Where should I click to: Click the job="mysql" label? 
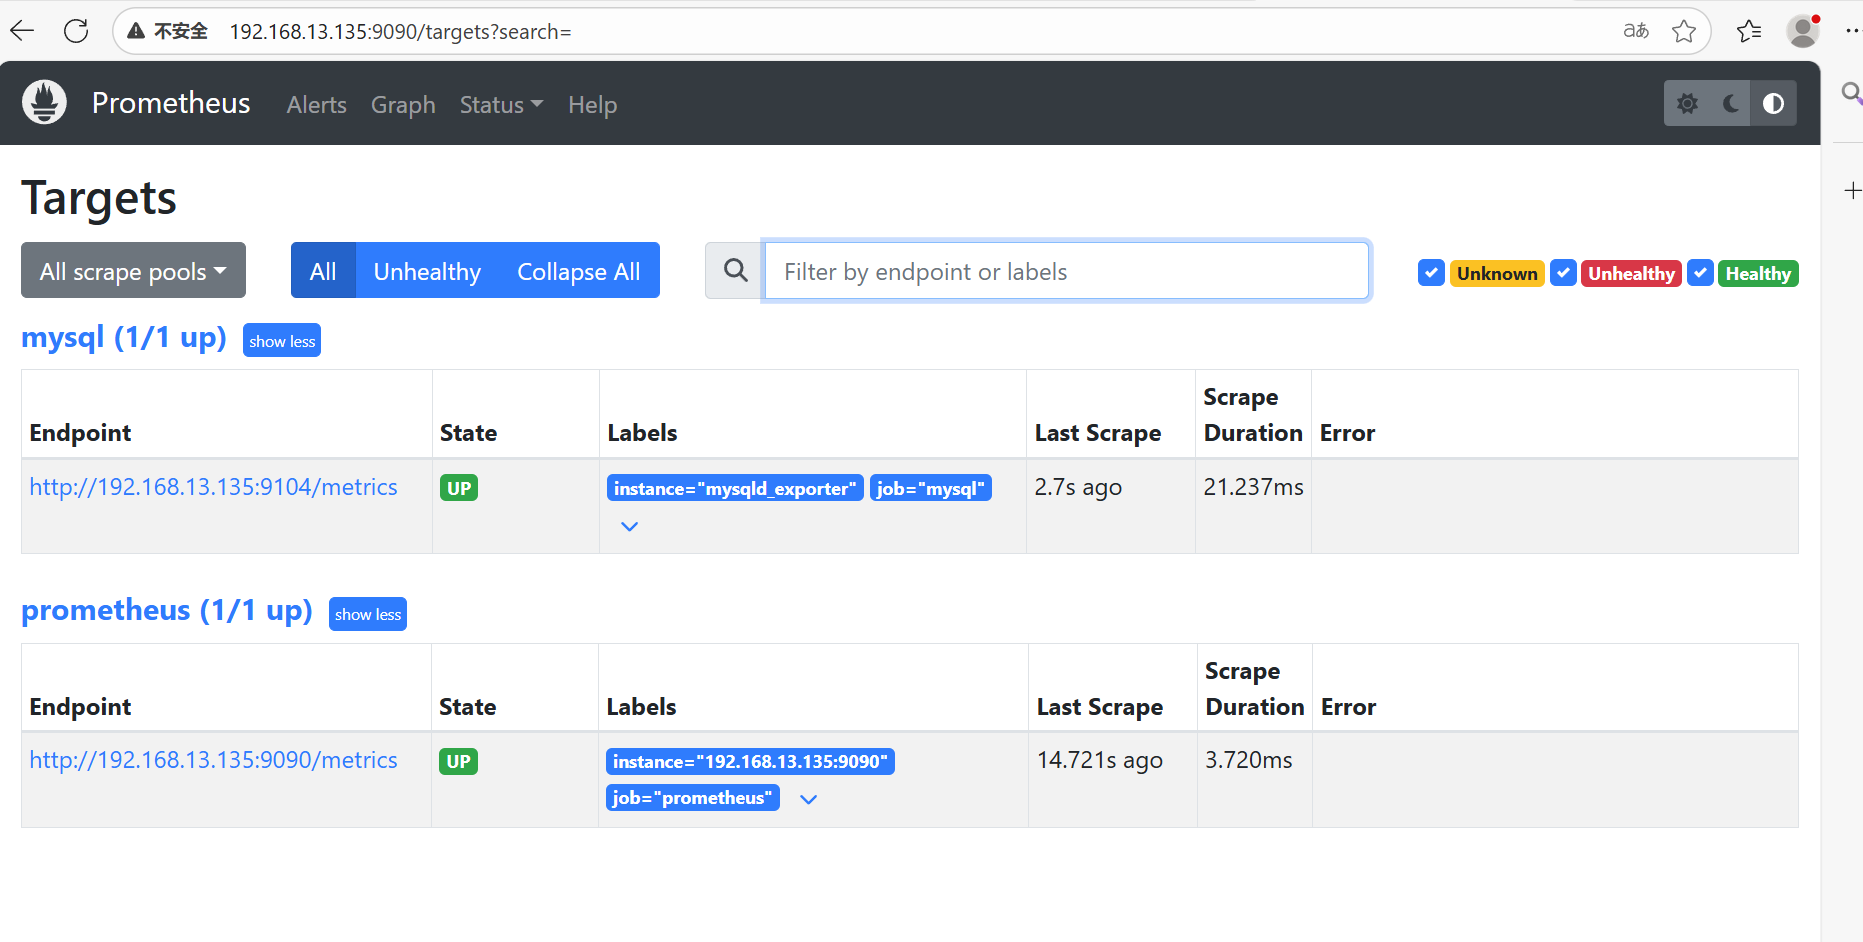click(931, 488)
